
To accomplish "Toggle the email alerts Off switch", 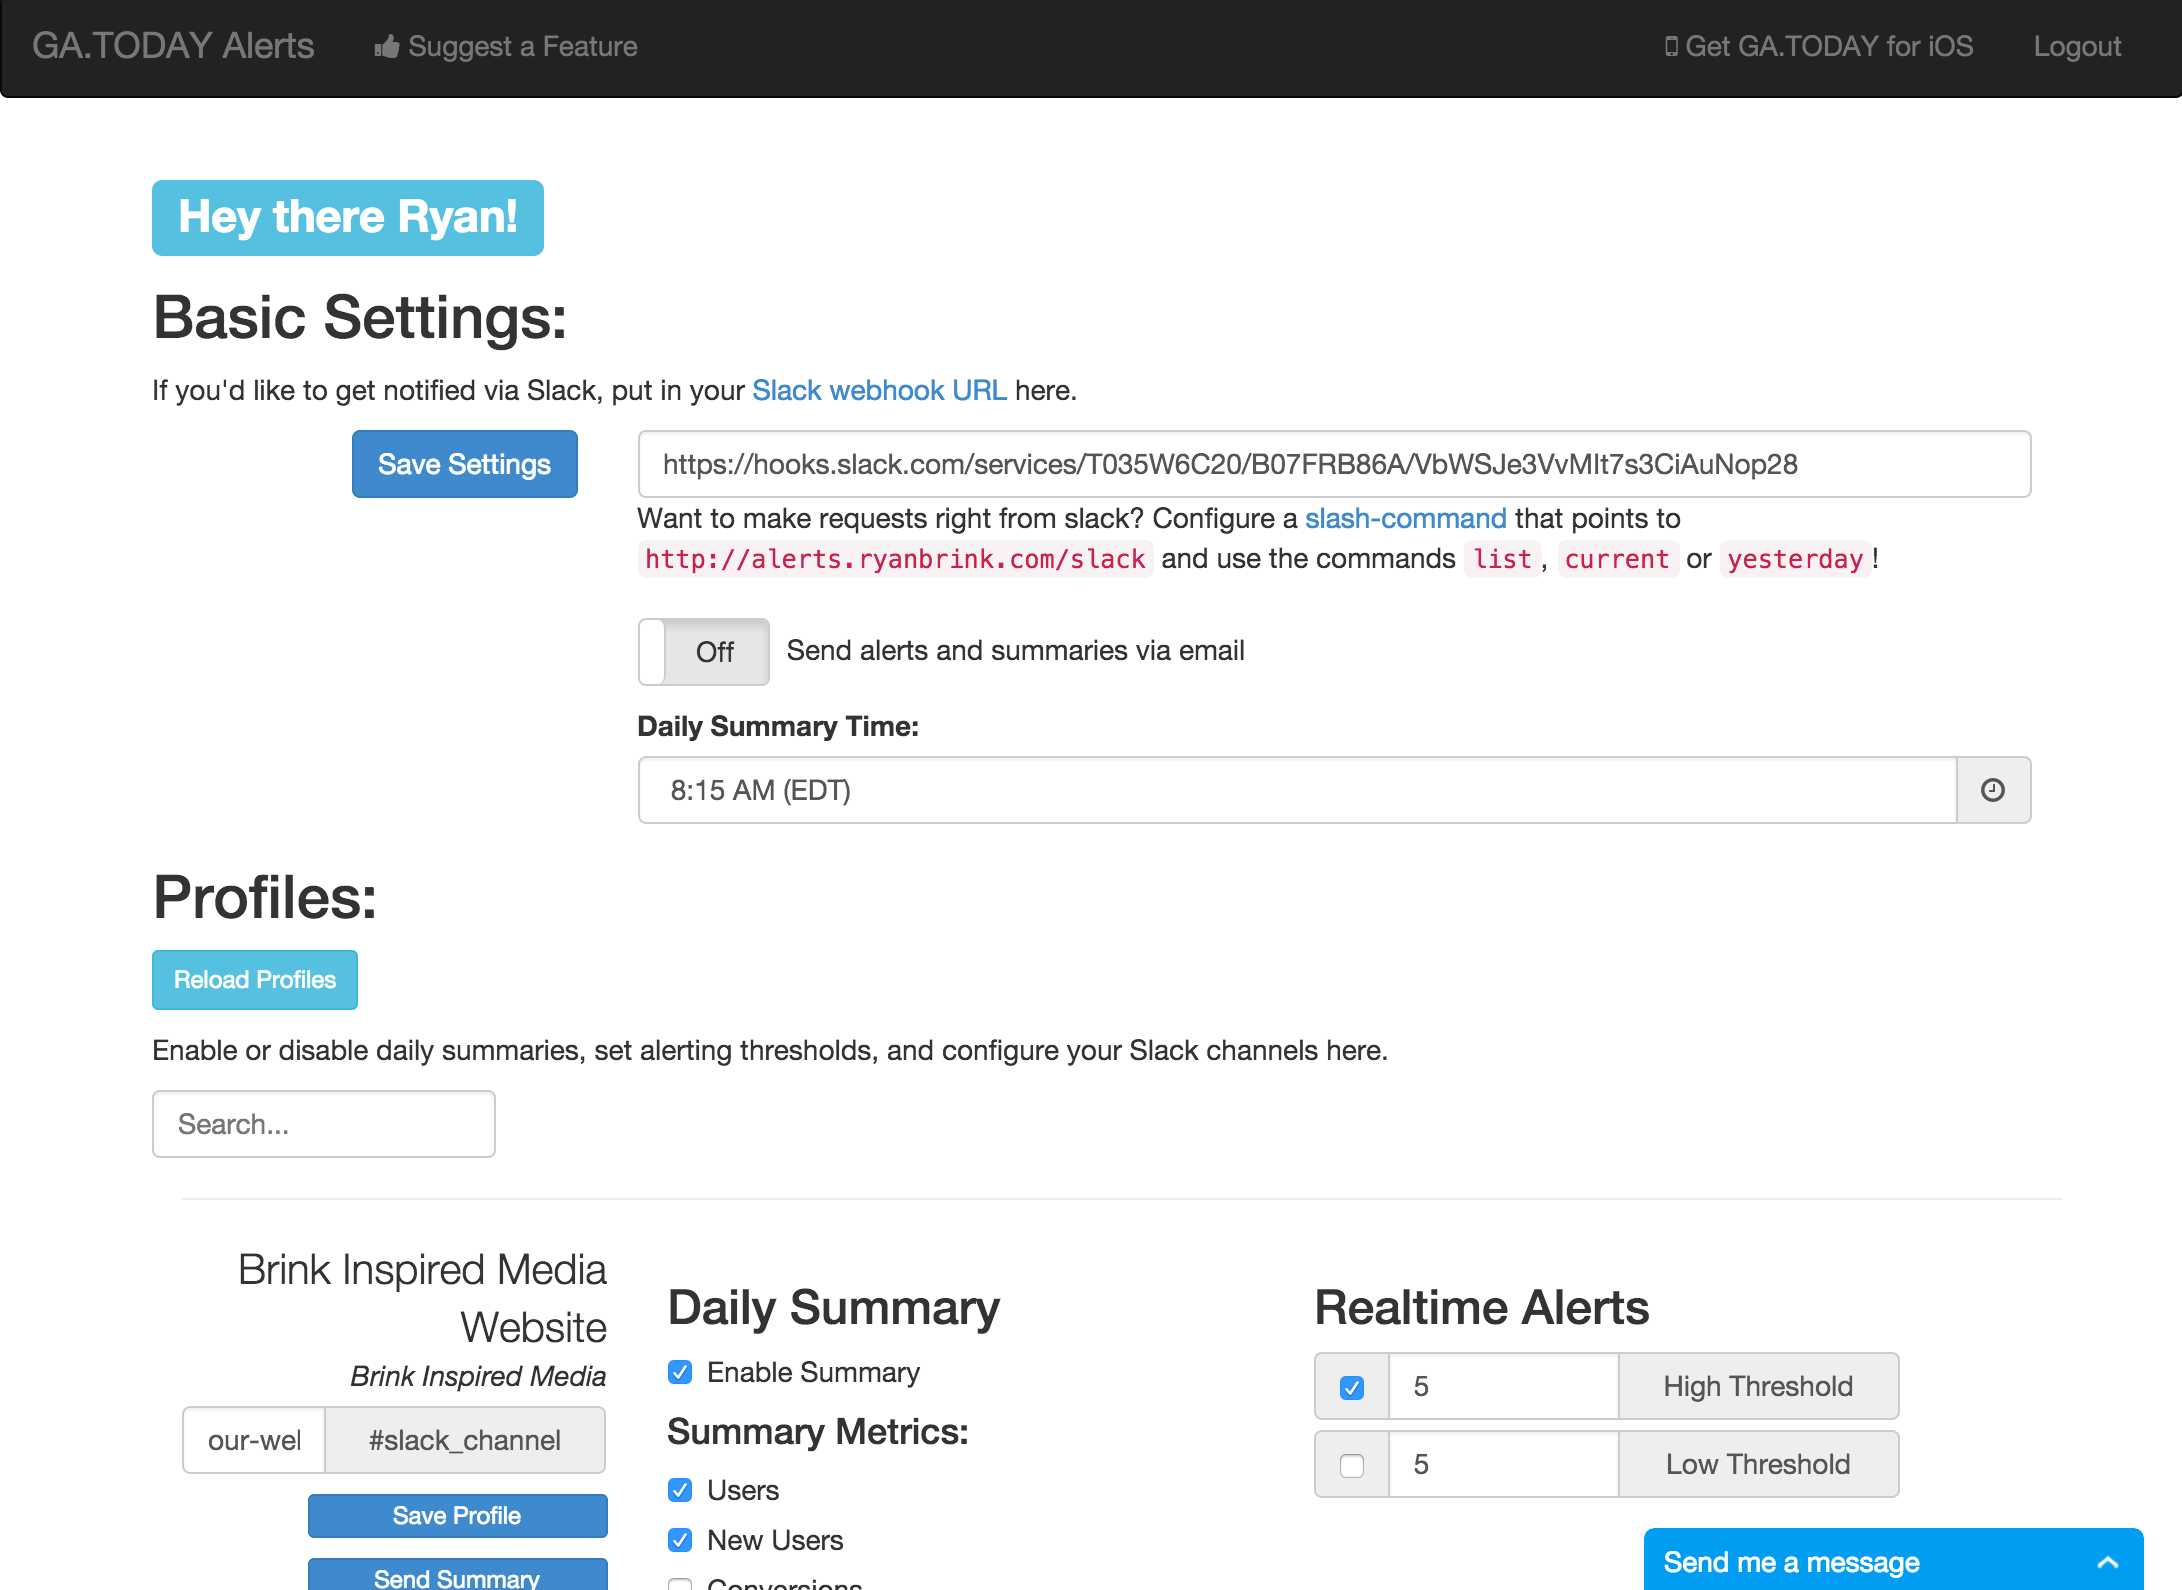I will (704, 652).
